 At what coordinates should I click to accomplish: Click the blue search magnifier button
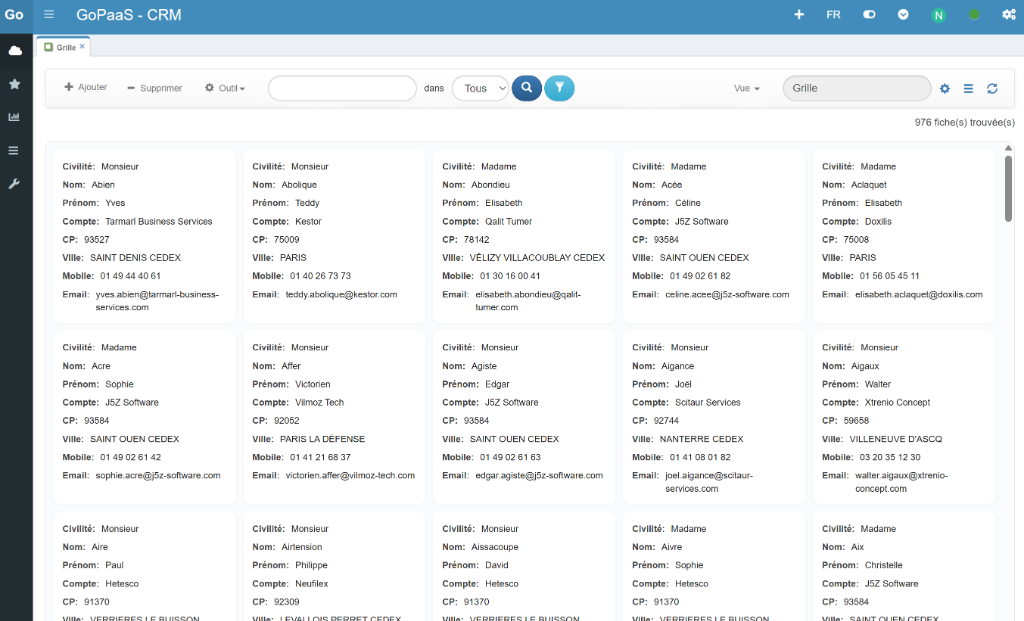pos(526,88)
